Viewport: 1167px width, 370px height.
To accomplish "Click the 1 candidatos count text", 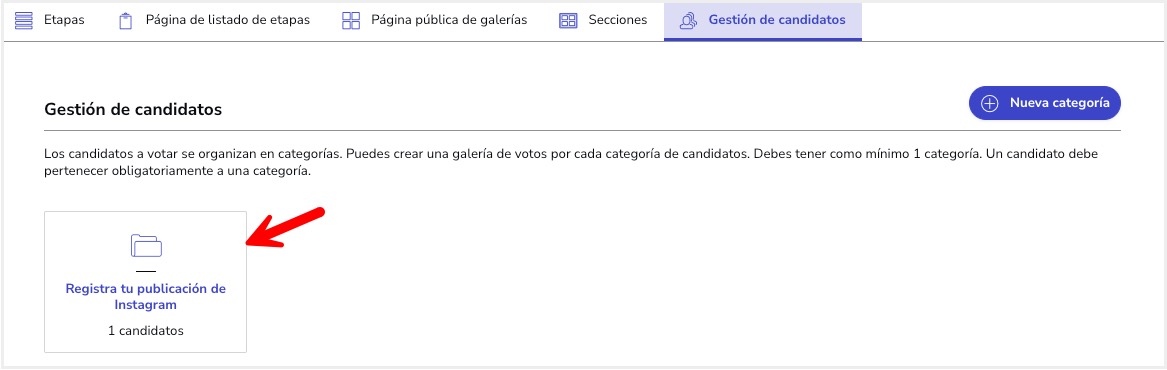I will 146,331.
